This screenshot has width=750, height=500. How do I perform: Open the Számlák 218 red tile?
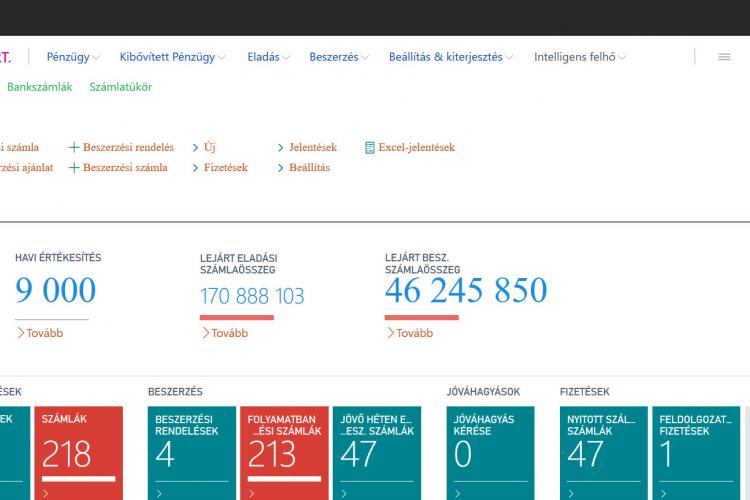click(x=78, y=453)
